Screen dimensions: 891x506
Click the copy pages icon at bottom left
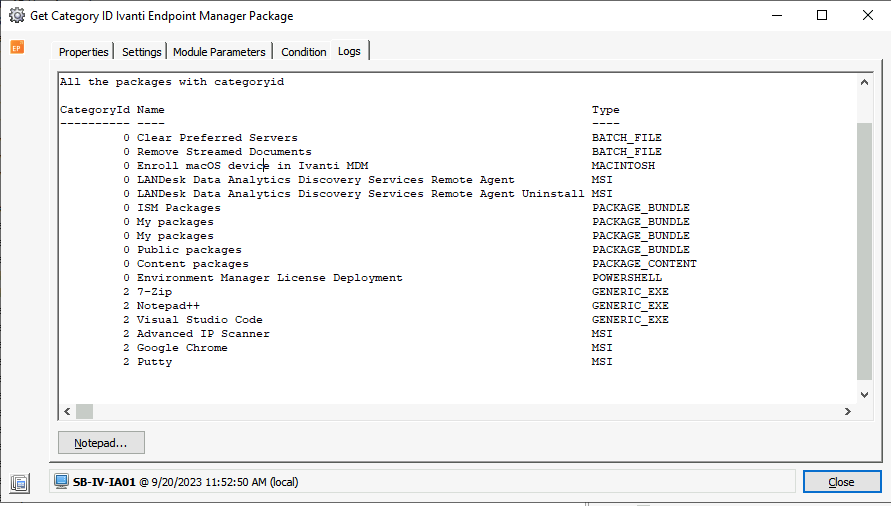click(19, 483)
